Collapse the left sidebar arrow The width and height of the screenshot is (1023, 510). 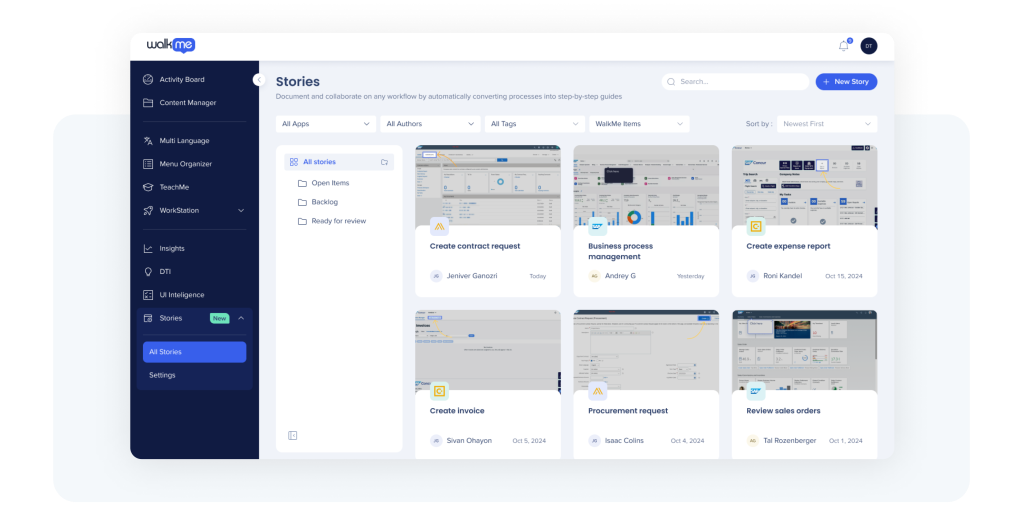click(x=258, y=79)
